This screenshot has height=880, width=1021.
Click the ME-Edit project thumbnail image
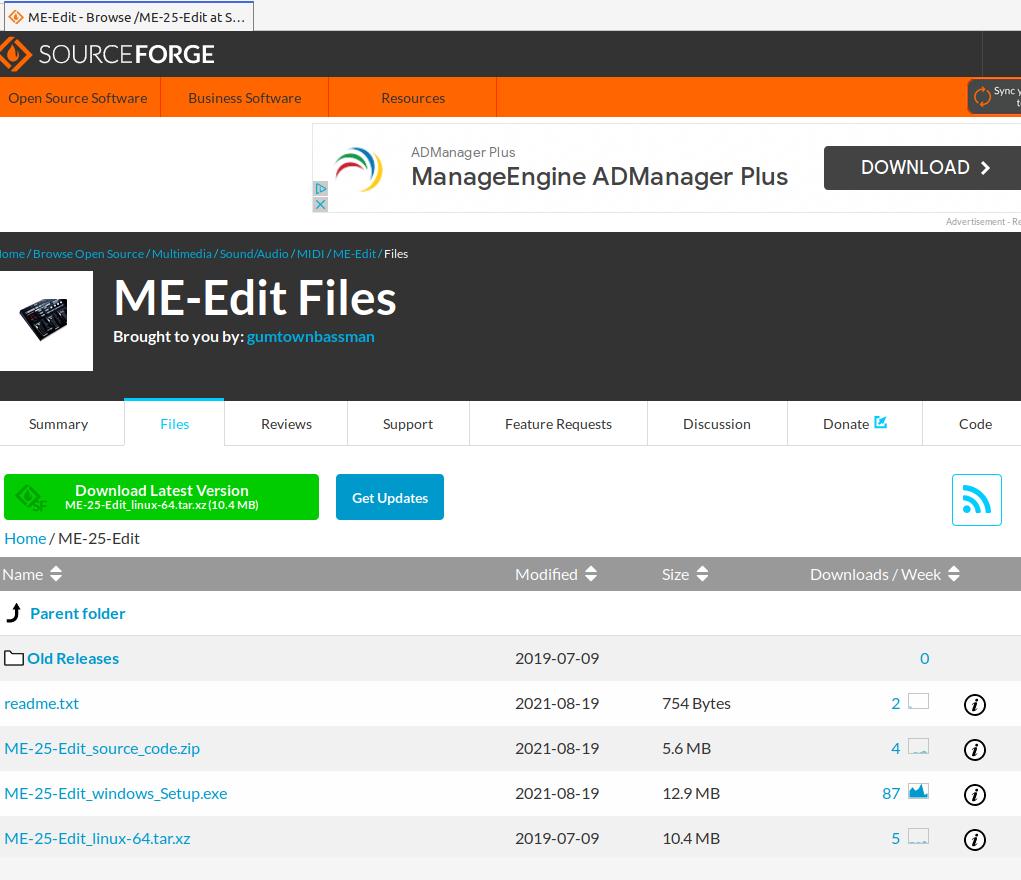[45, 320]
